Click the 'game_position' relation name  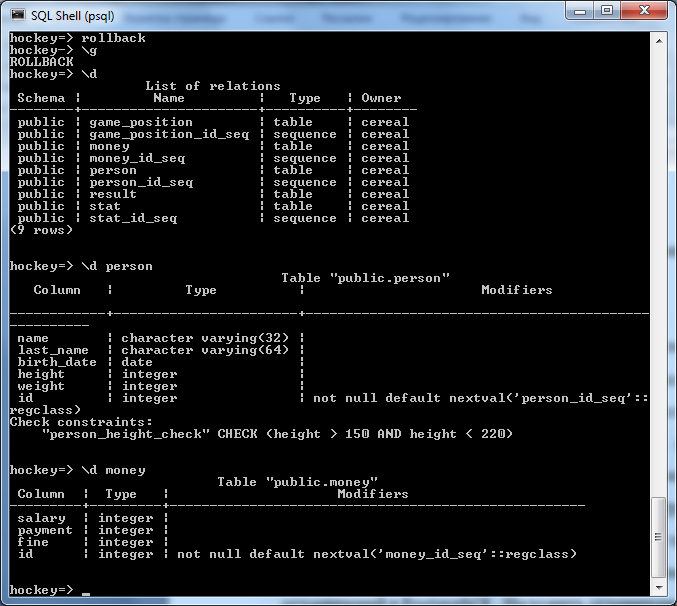click(141, 122)
